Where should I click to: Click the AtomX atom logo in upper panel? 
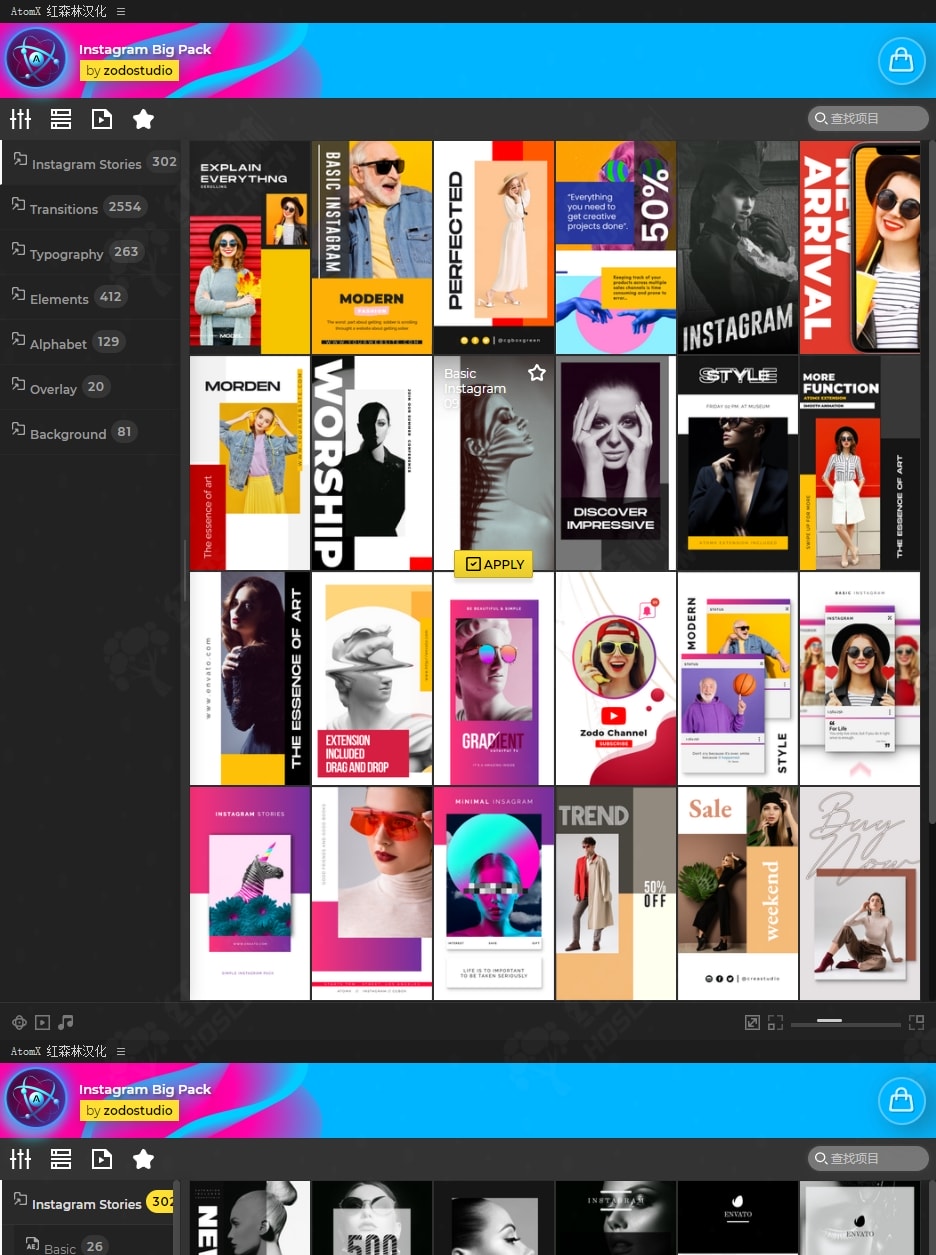click(36, 60)
